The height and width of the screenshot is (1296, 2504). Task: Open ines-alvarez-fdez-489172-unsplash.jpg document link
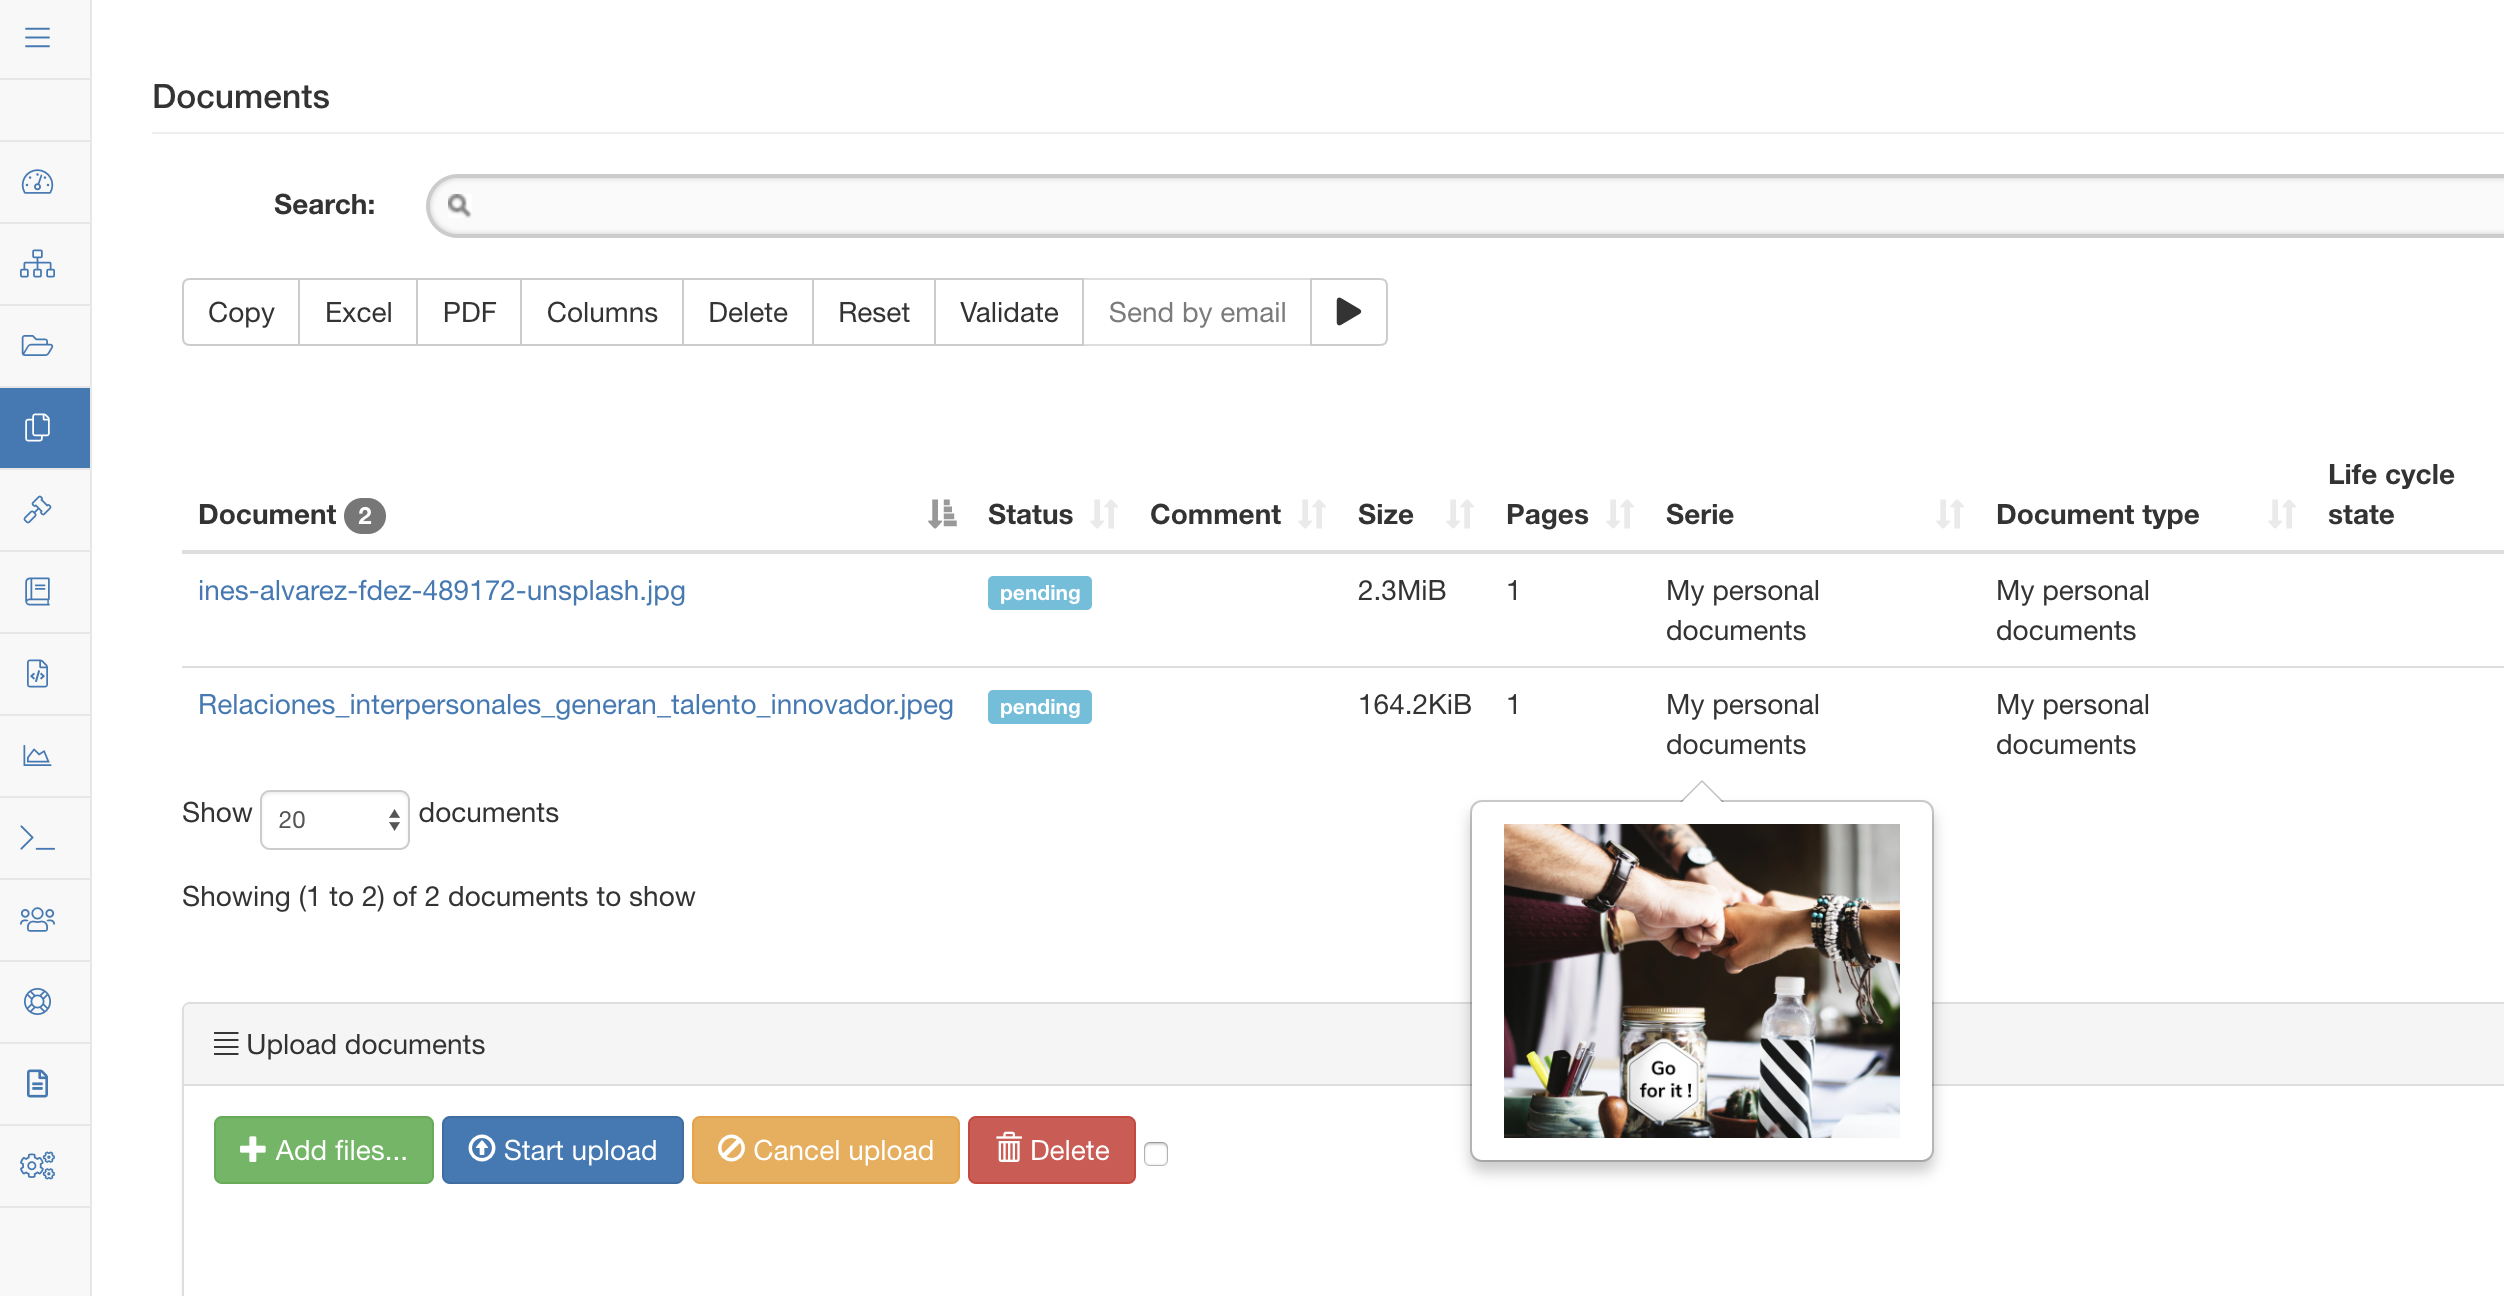pos(442,591)
